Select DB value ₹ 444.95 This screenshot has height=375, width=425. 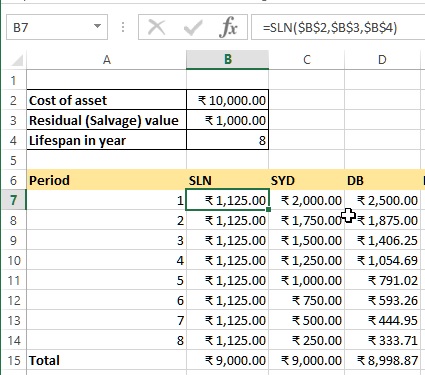click(x=382, y=320)
